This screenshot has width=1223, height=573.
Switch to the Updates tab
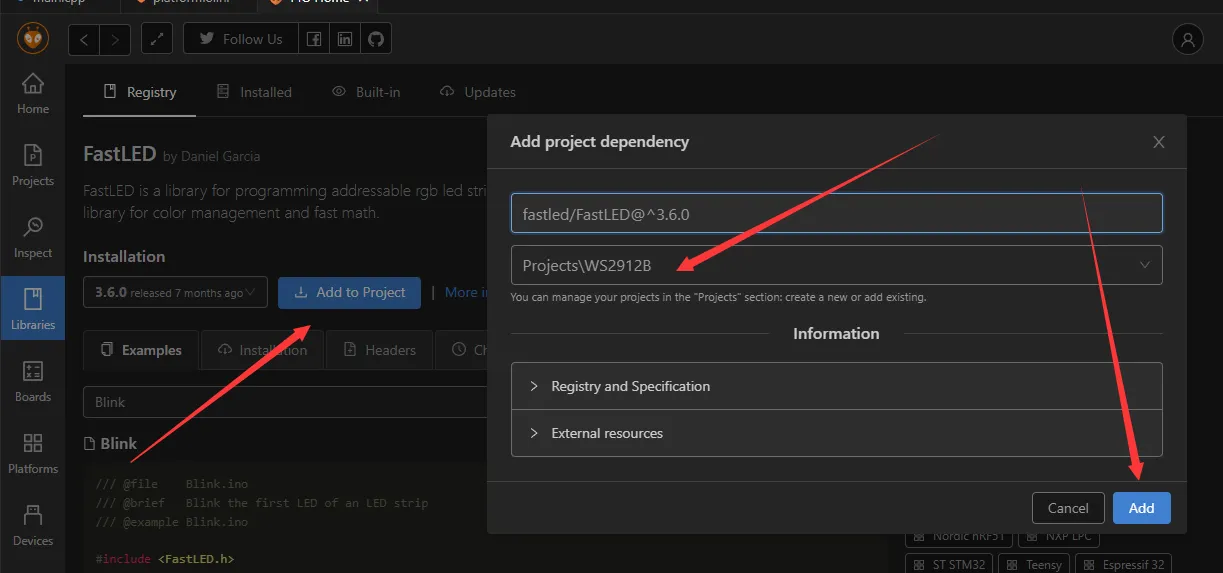click(478, 92)
